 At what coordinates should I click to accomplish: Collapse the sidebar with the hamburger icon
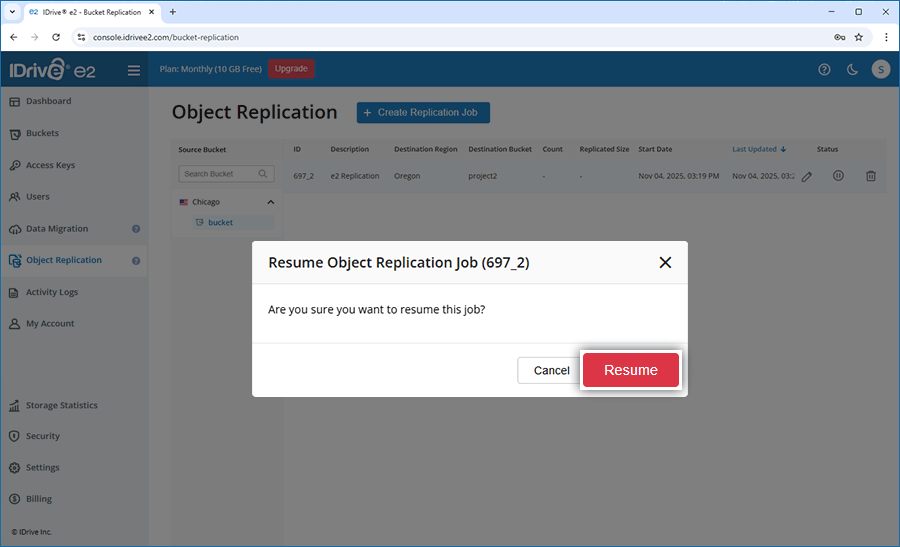coord(134,70)
